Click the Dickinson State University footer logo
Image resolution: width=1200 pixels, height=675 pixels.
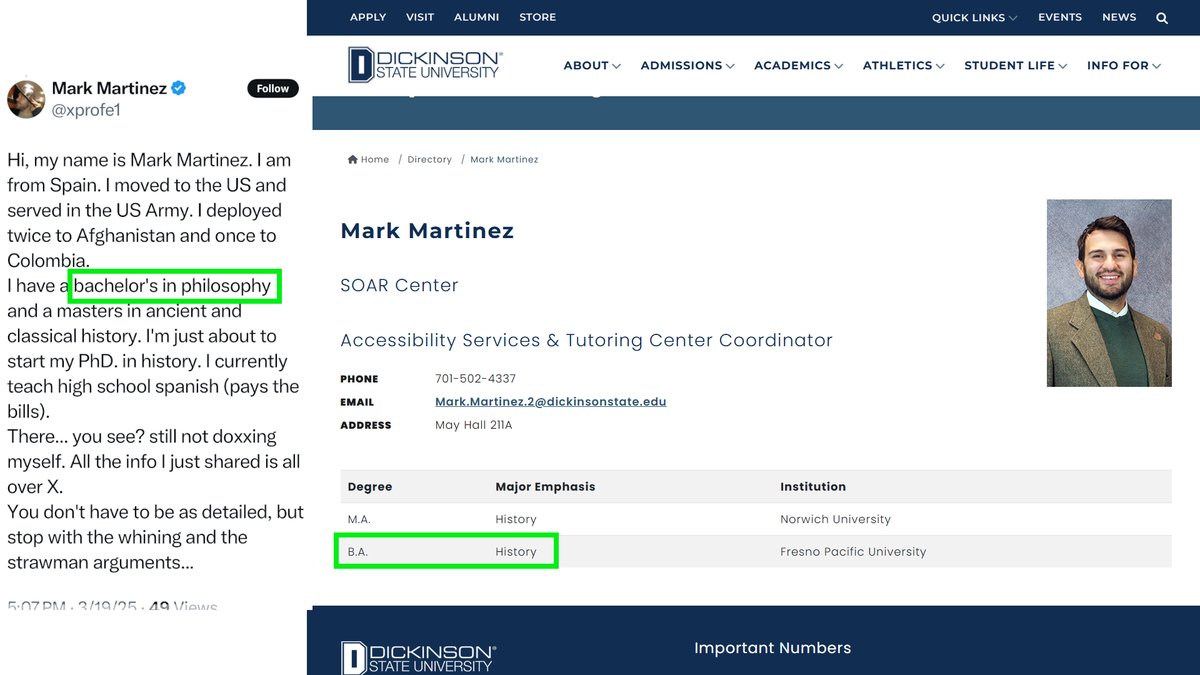pos(418,657)
